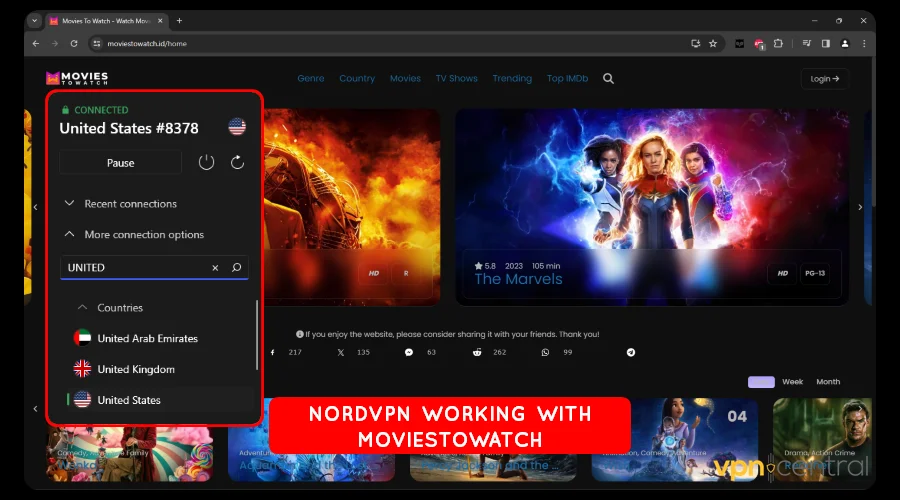
Task: Go to previous featured slide arrow
Action: coord(36,207)
